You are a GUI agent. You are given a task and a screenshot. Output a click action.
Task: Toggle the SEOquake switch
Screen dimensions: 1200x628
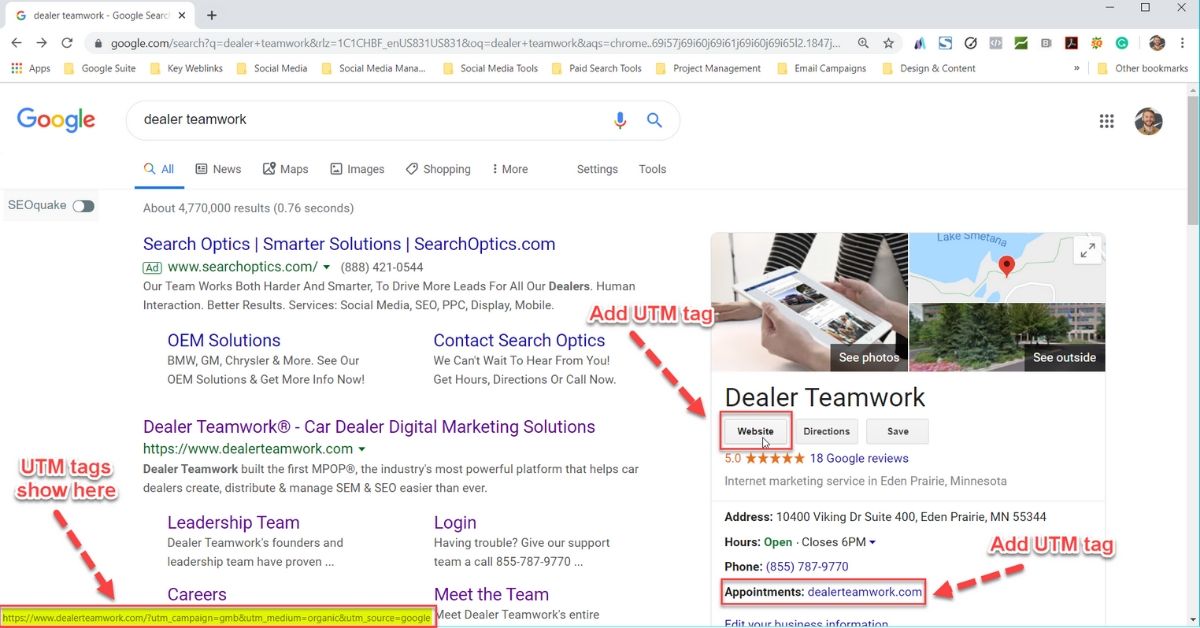[x=83, y=205]
